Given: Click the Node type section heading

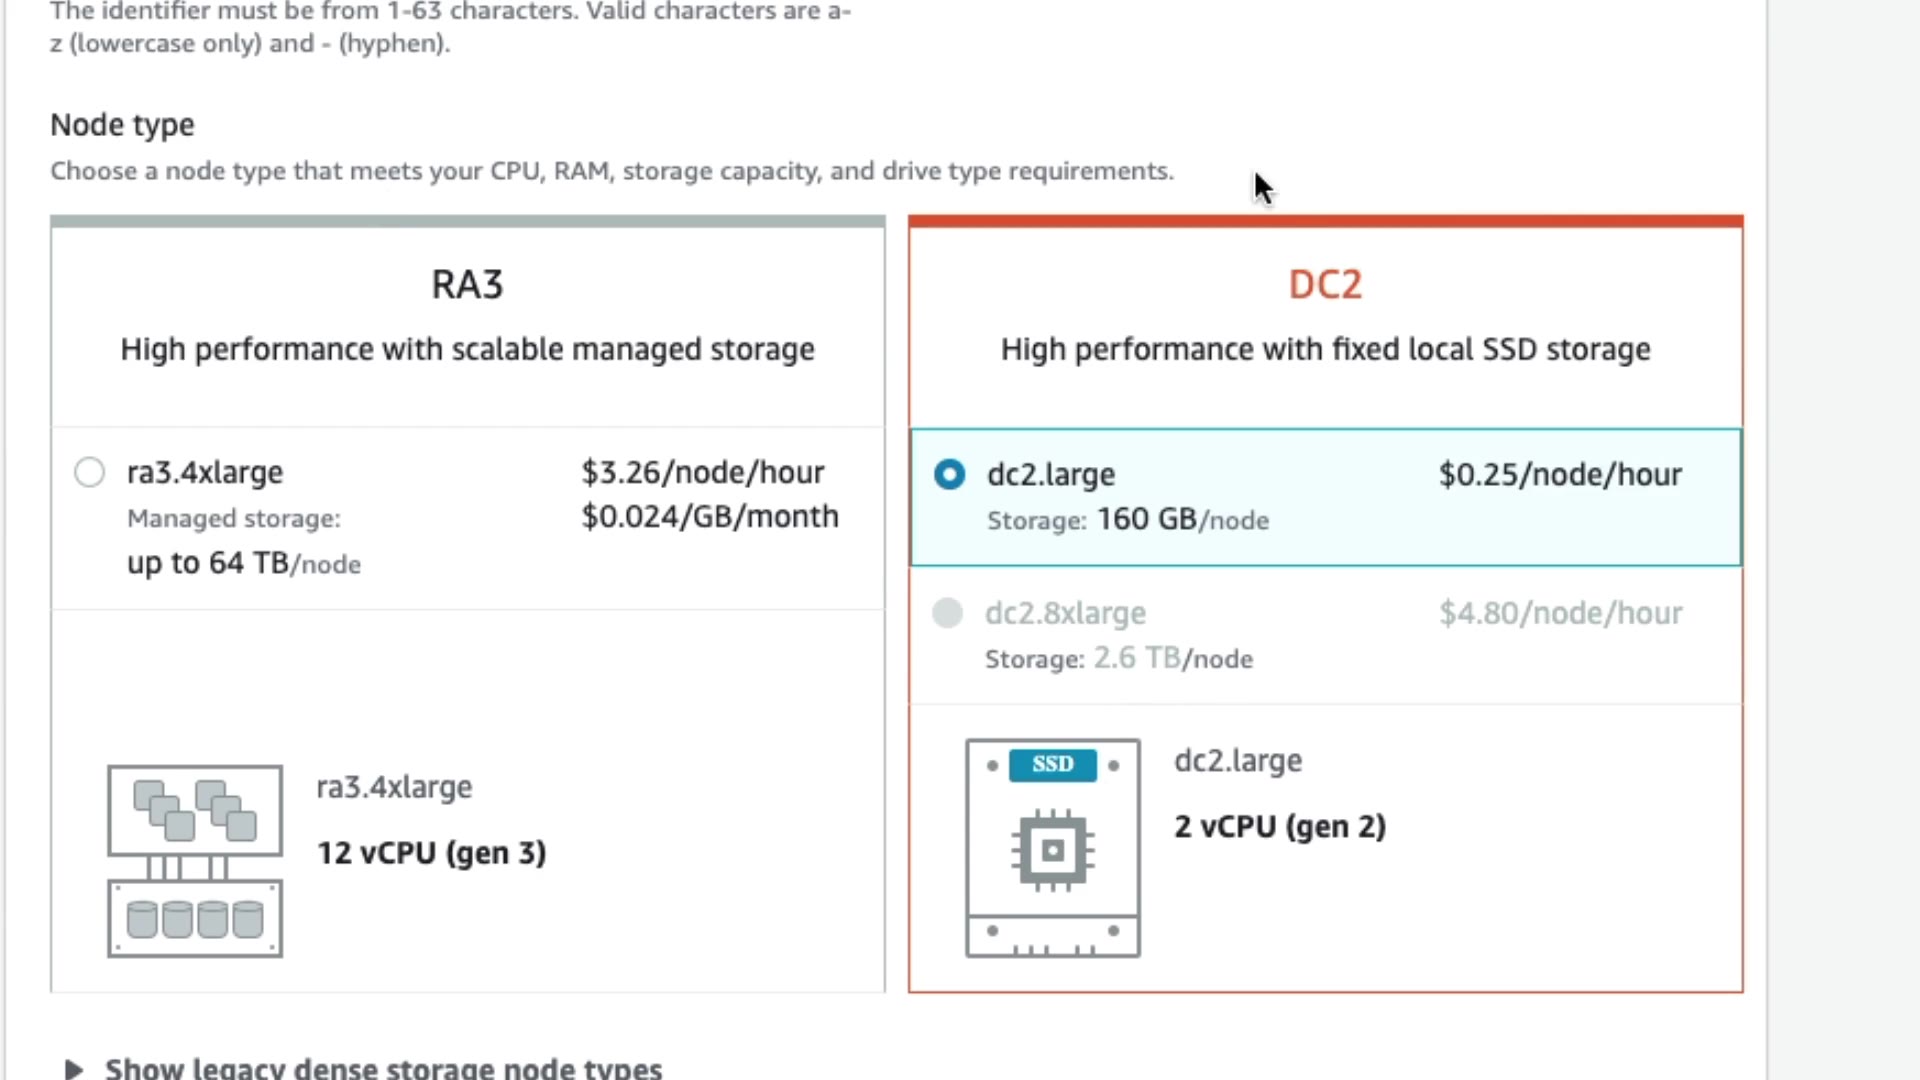Looking at the screenshot, I should point(122,125).
